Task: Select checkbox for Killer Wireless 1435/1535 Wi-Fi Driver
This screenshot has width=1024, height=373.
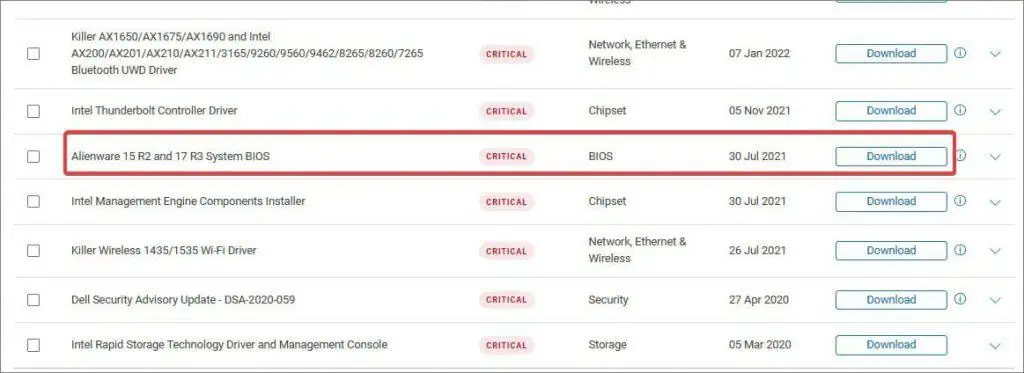Action: coord(33,251)
